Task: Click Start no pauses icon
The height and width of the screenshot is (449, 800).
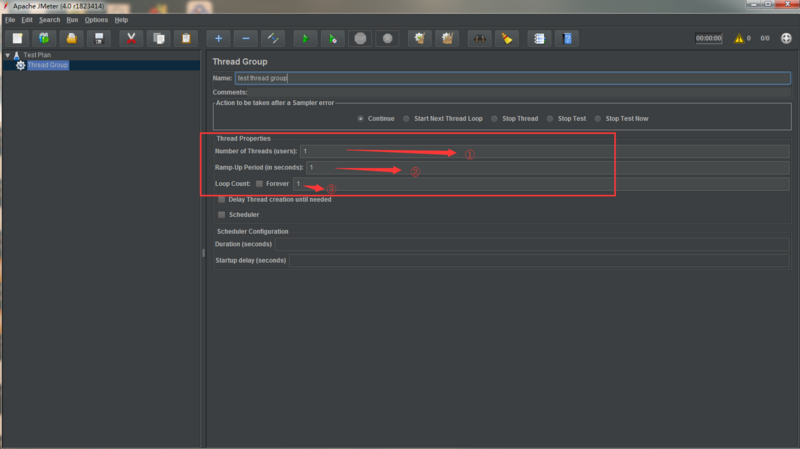Action: 333,38
